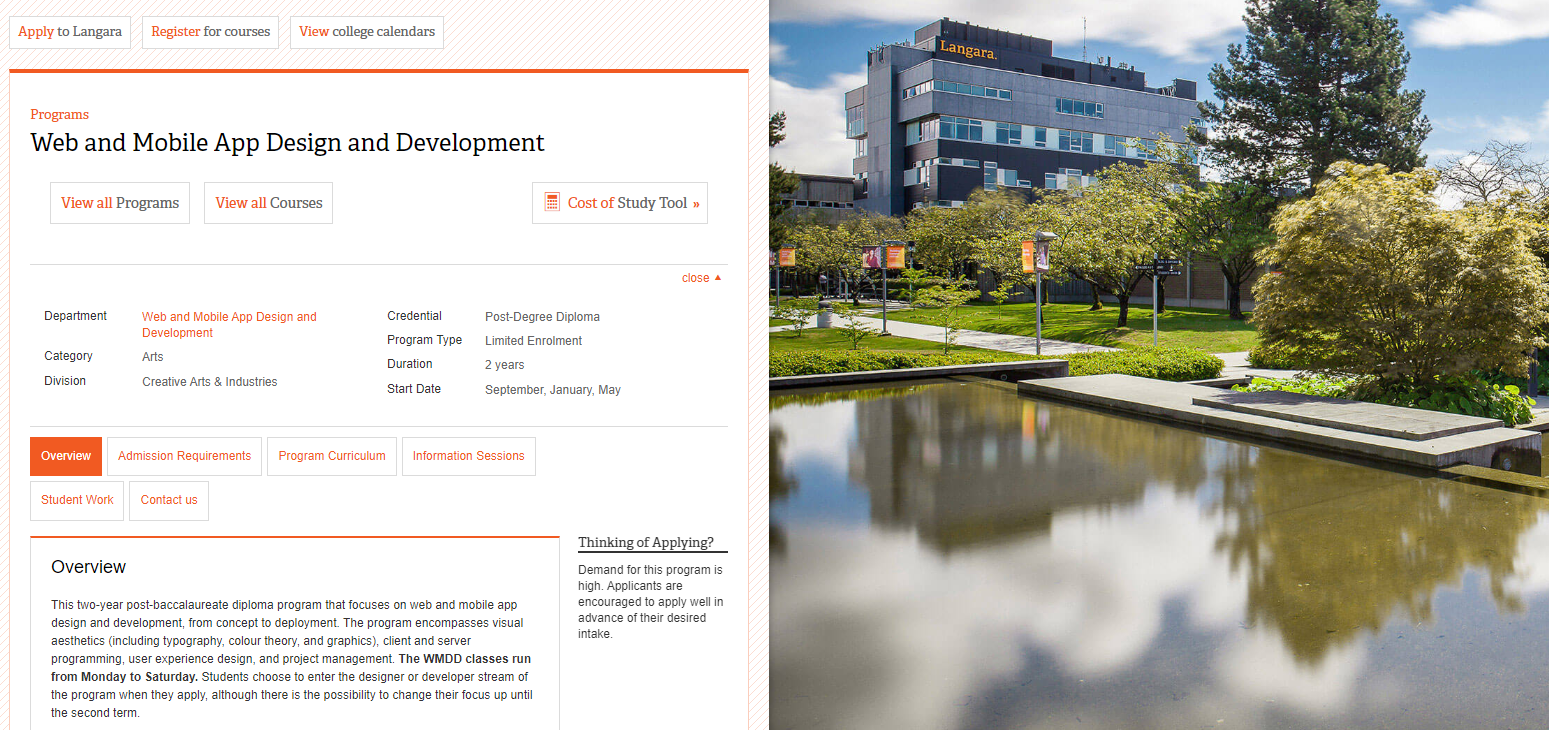The width and height of the screenshot is (1549, 730).
Task: Follow the Web and Mobile App Design department link
Action: click(x=229, y=325)
